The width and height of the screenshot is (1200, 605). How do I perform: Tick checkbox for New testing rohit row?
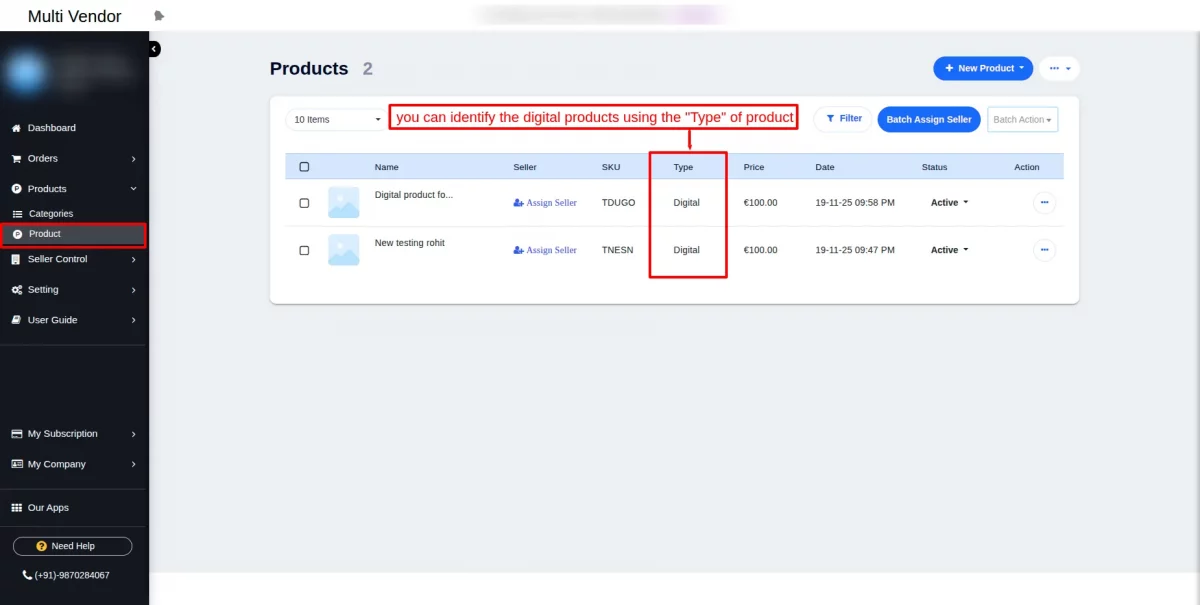(304, 250)
